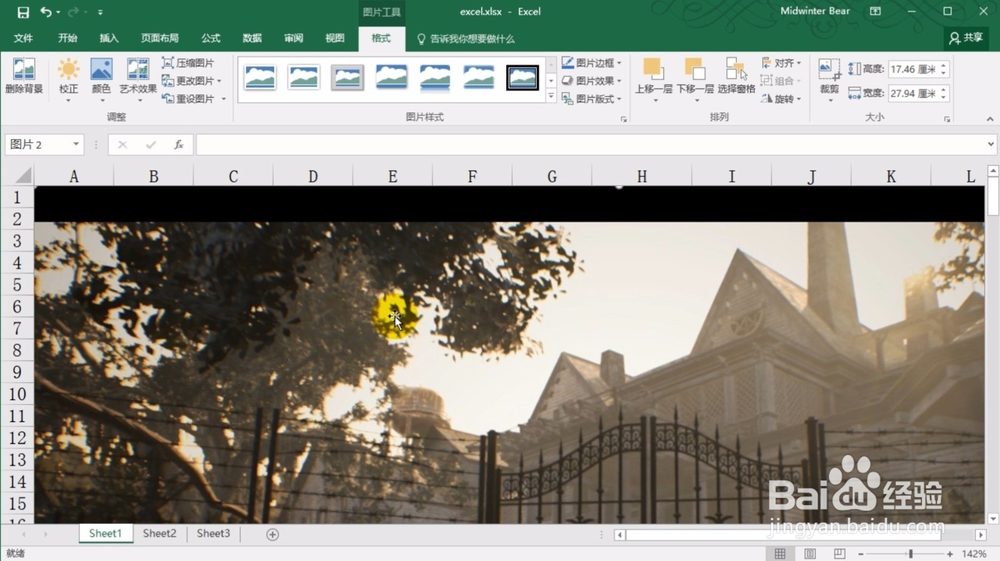The height and width of the screenshot is (561, 1000).
Task: Open the Rotate (旋转) dropdown
Action: pyautogui.click(x=781, y=98)
